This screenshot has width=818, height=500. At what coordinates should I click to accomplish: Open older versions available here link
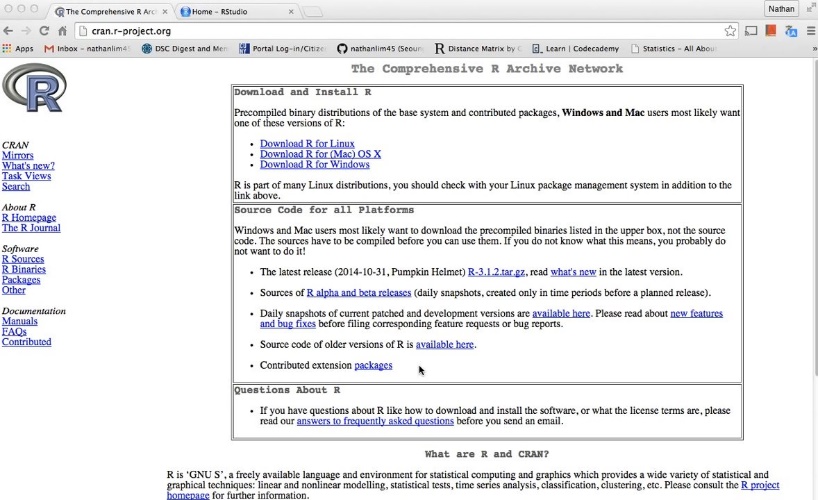[x=445, y=344]
